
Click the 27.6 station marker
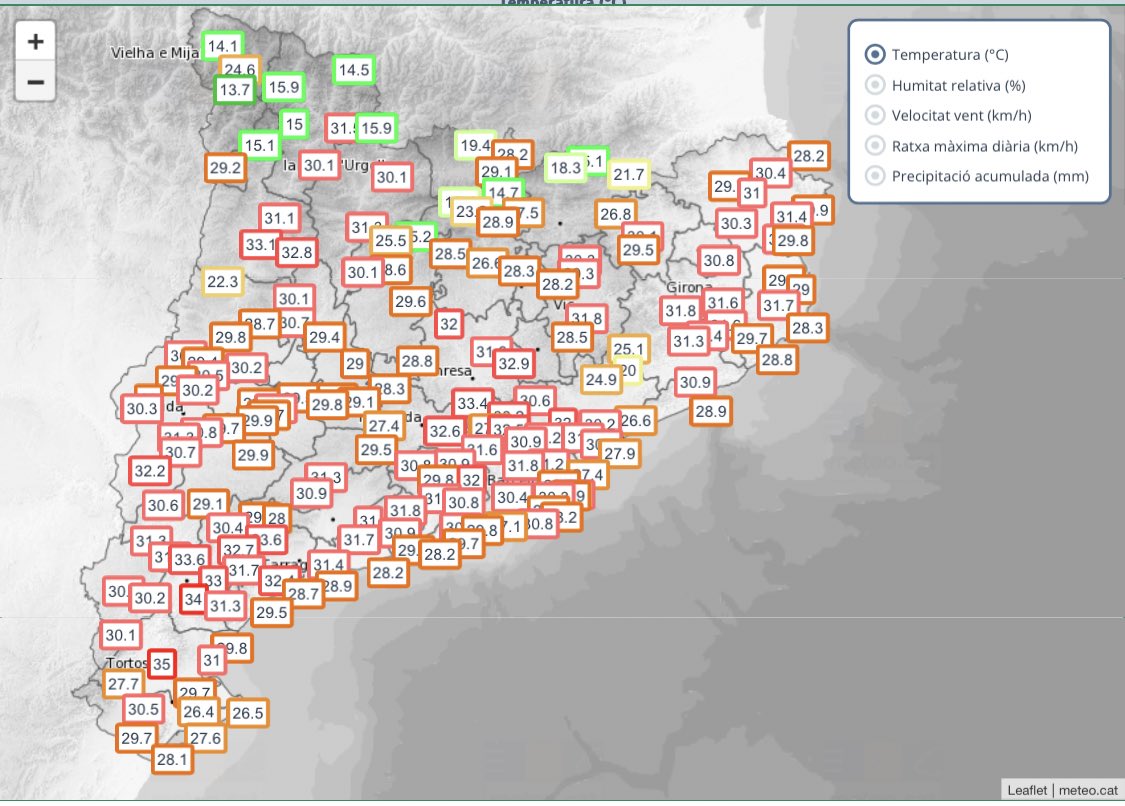(205, 738)
